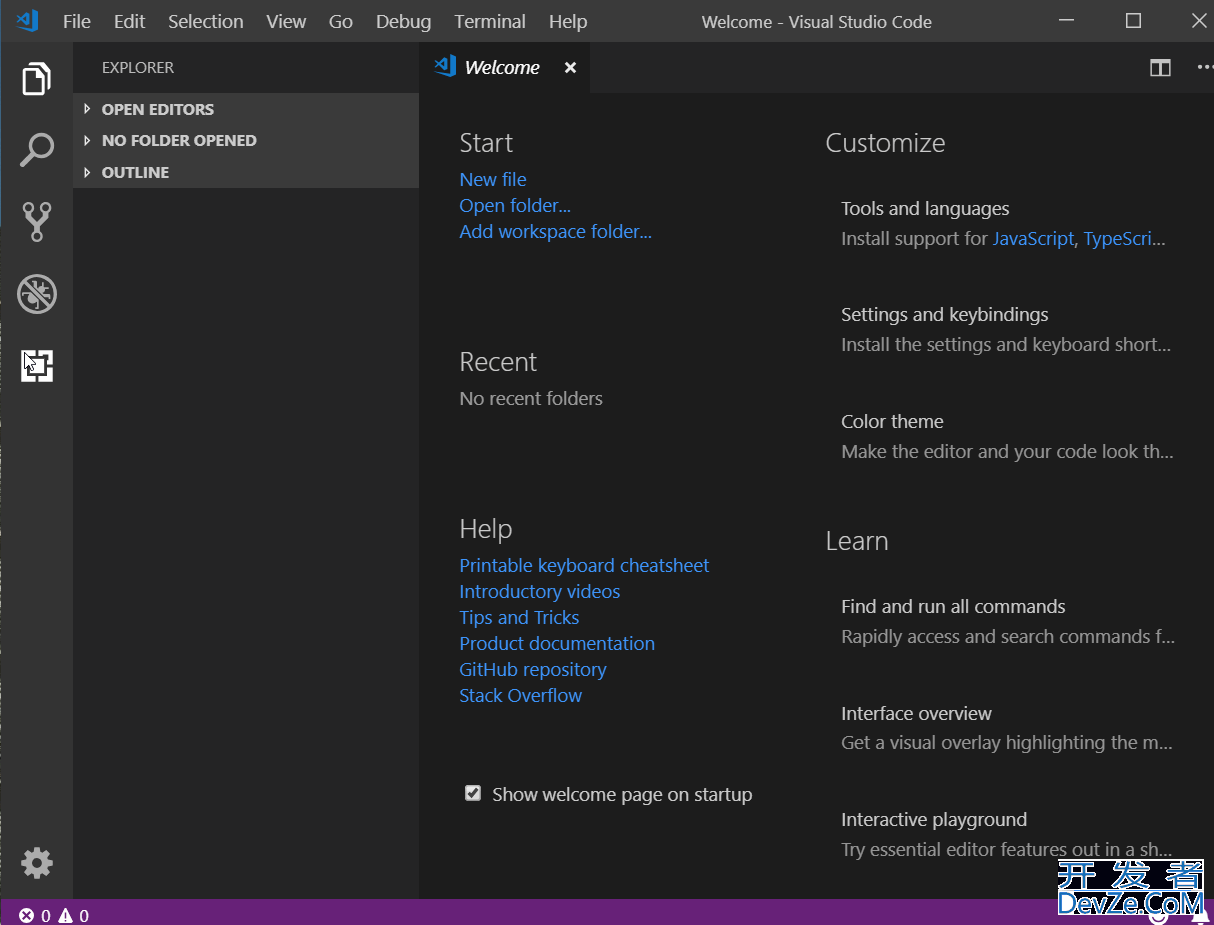This screenshot has height=925, width=1214.
Task: Click the Learn heading
Action: click(857, 541)
